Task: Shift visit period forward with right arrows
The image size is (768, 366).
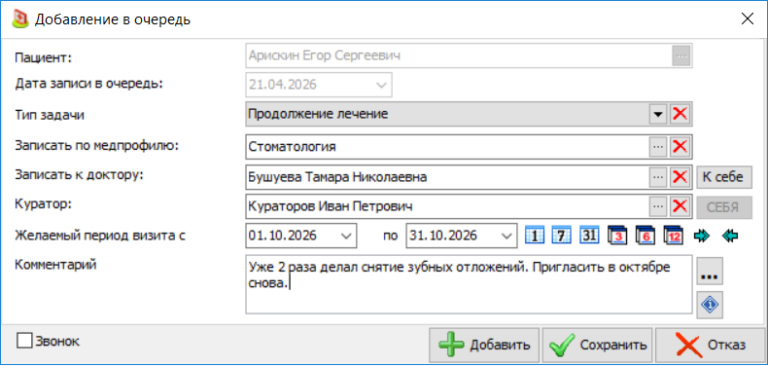Action: point(701,236)
